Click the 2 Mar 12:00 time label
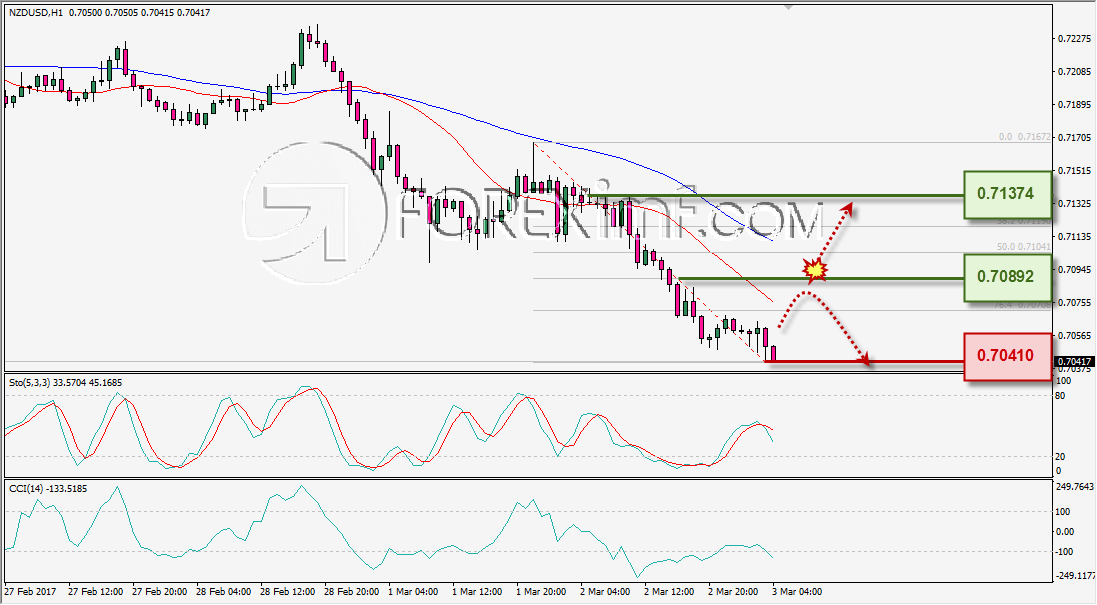 tap(670, 592)
